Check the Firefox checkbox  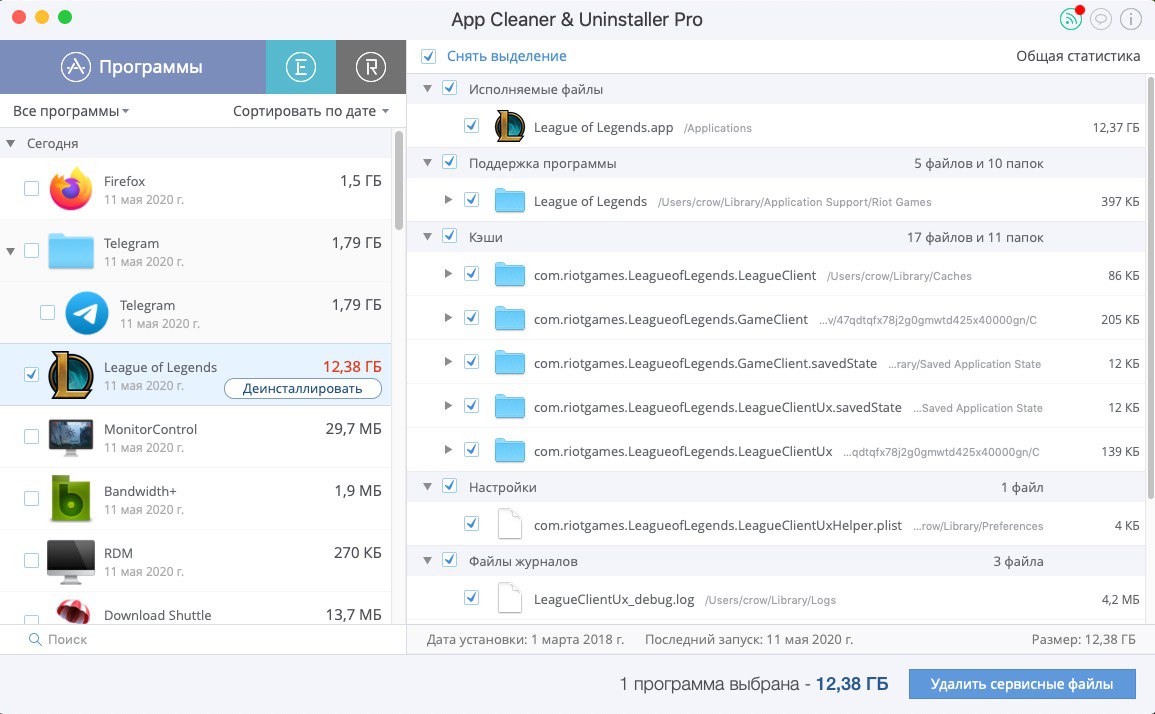(x=31, y=189)
